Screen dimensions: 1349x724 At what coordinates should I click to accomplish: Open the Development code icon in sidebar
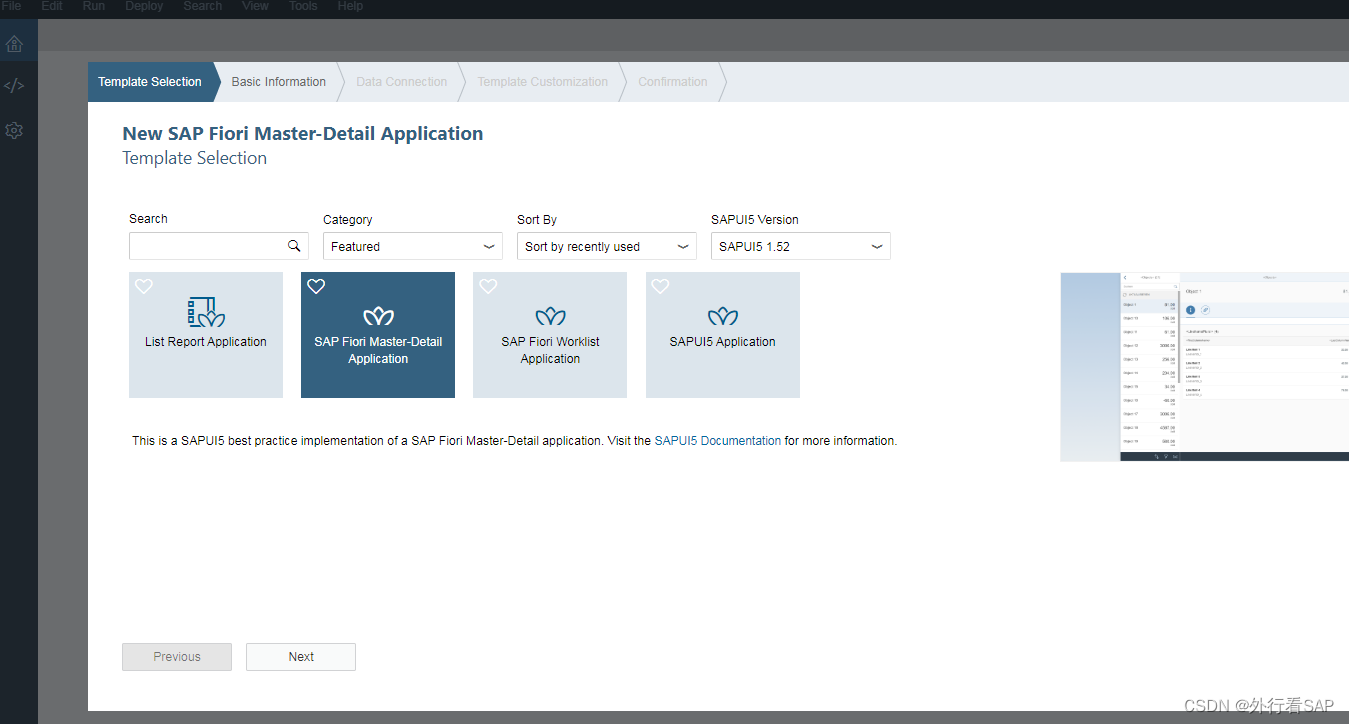[14, 86]
